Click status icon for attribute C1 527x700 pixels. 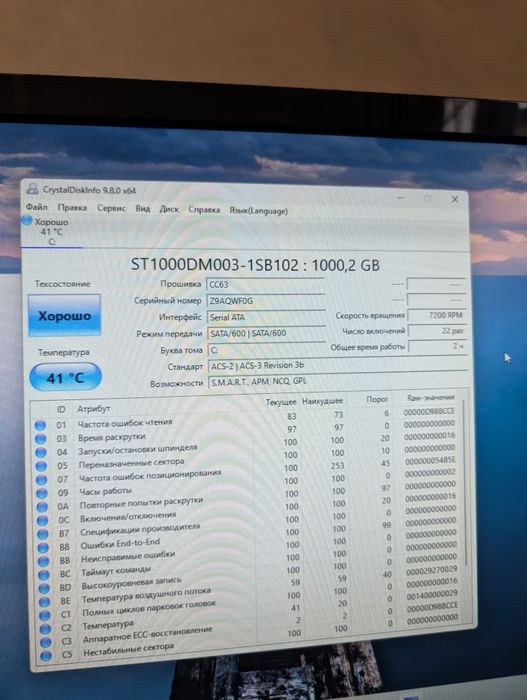45,615
